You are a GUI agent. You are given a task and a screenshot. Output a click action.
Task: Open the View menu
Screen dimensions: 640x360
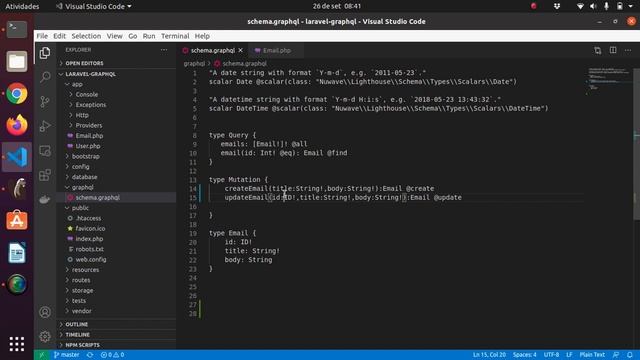(115, 36)
